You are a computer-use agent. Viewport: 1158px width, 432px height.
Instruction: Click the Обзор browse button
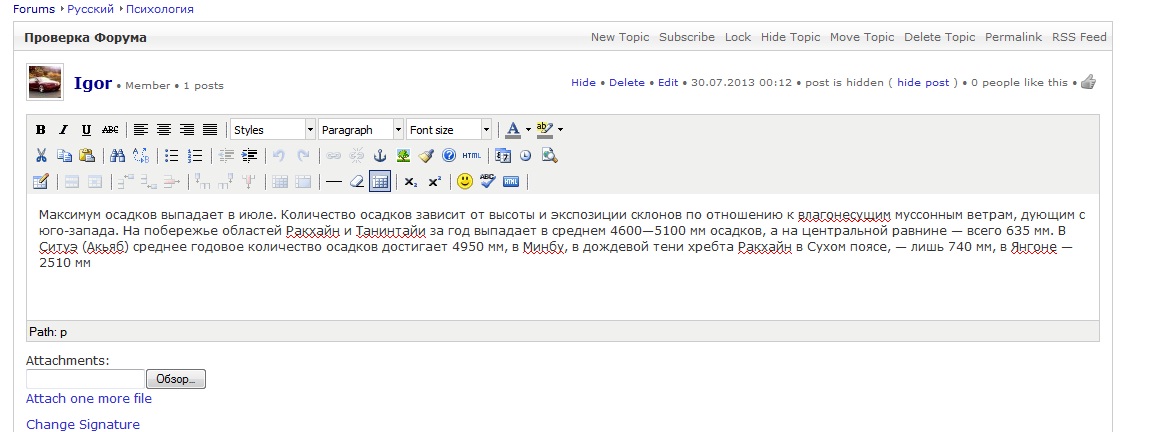175,379
